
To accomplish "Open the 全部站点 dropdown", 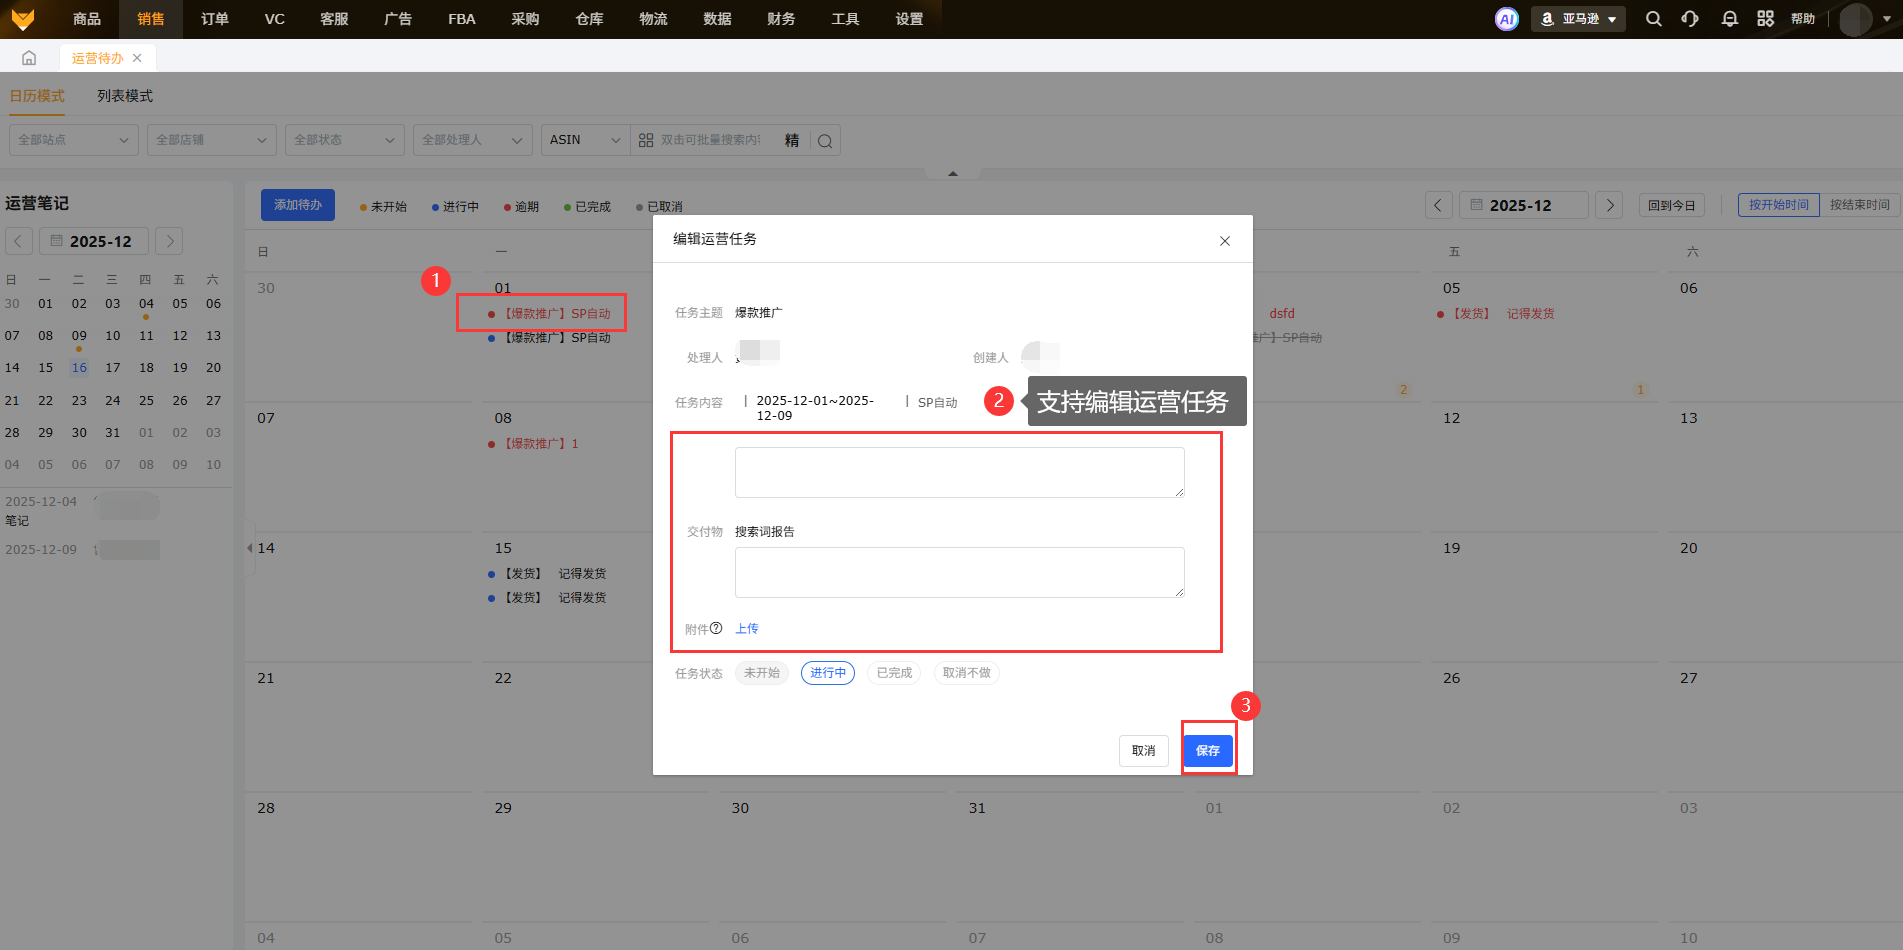I will [74, 140].
